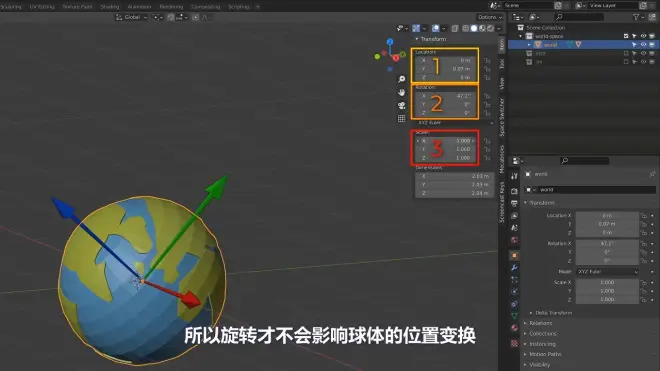Select solid viewport shading
660x371 pixels.
click(x=474, y=28)
